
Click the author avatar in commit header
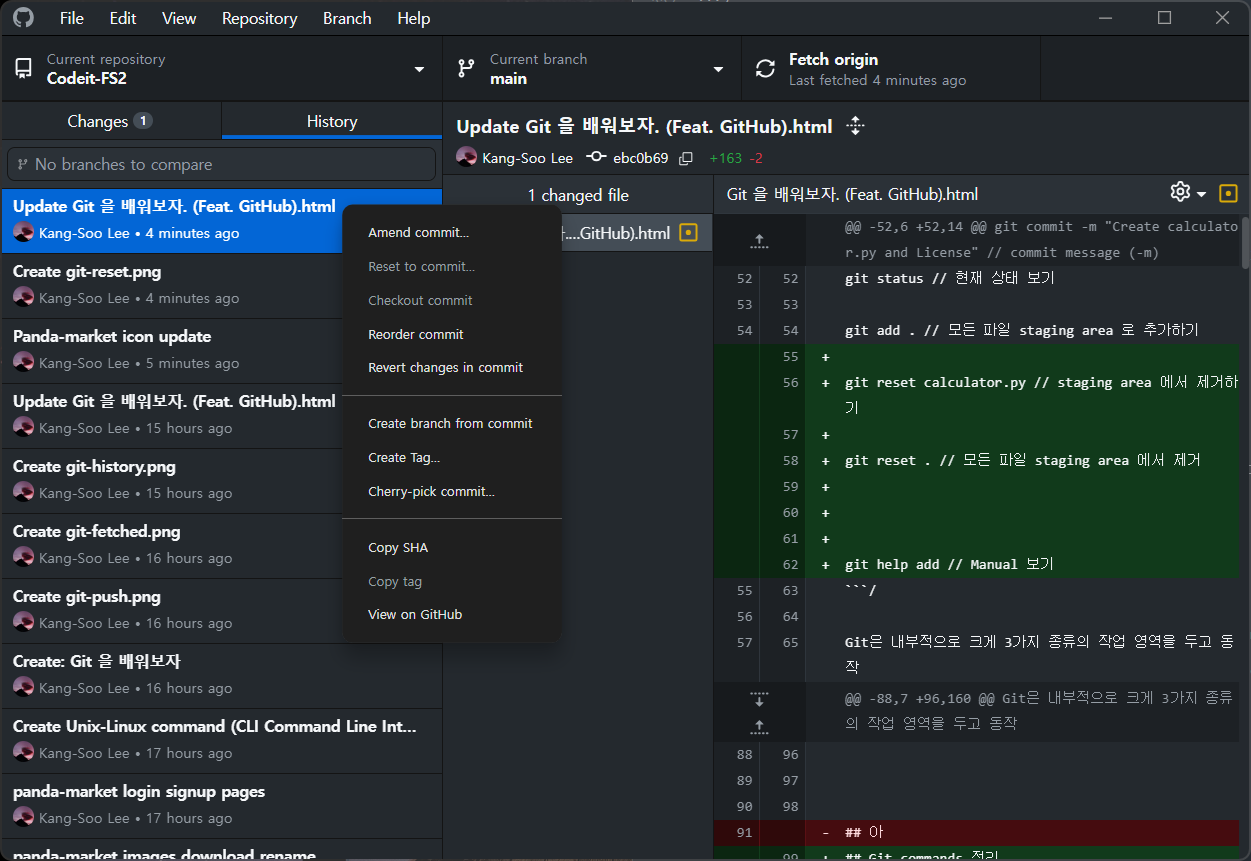(x=467, y=157)
